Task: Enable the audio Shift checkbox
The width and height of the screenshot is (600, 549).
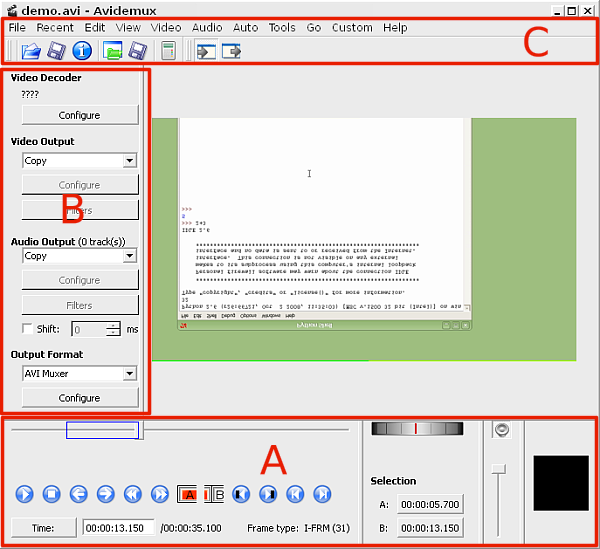Action: click(x=27, y=329)
